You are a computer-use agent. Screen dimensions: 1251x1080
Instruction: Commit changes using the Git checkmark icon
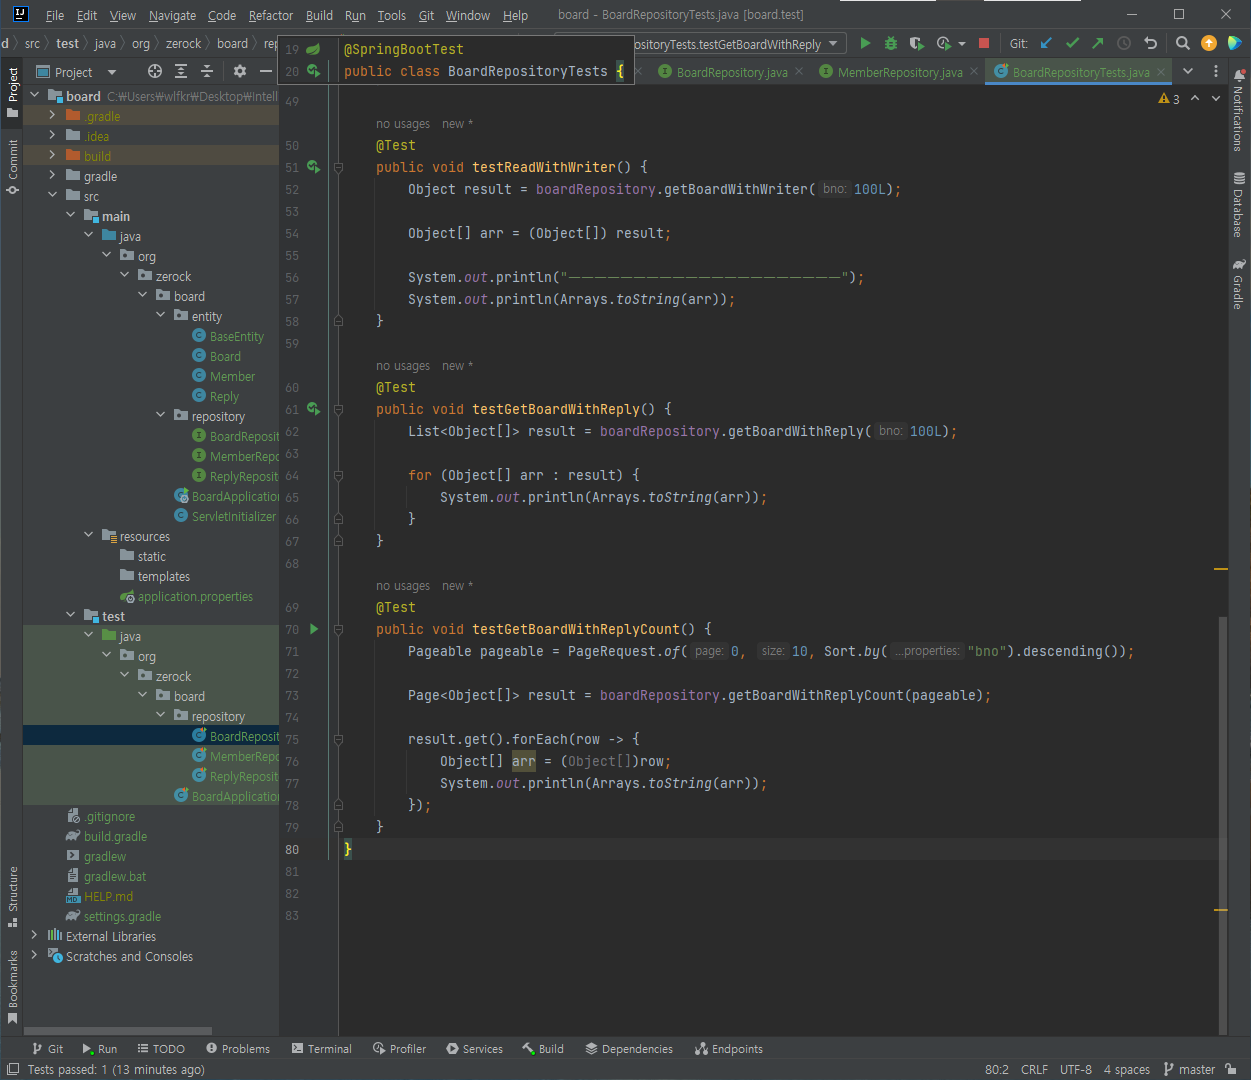click(x=1072, y=43)
